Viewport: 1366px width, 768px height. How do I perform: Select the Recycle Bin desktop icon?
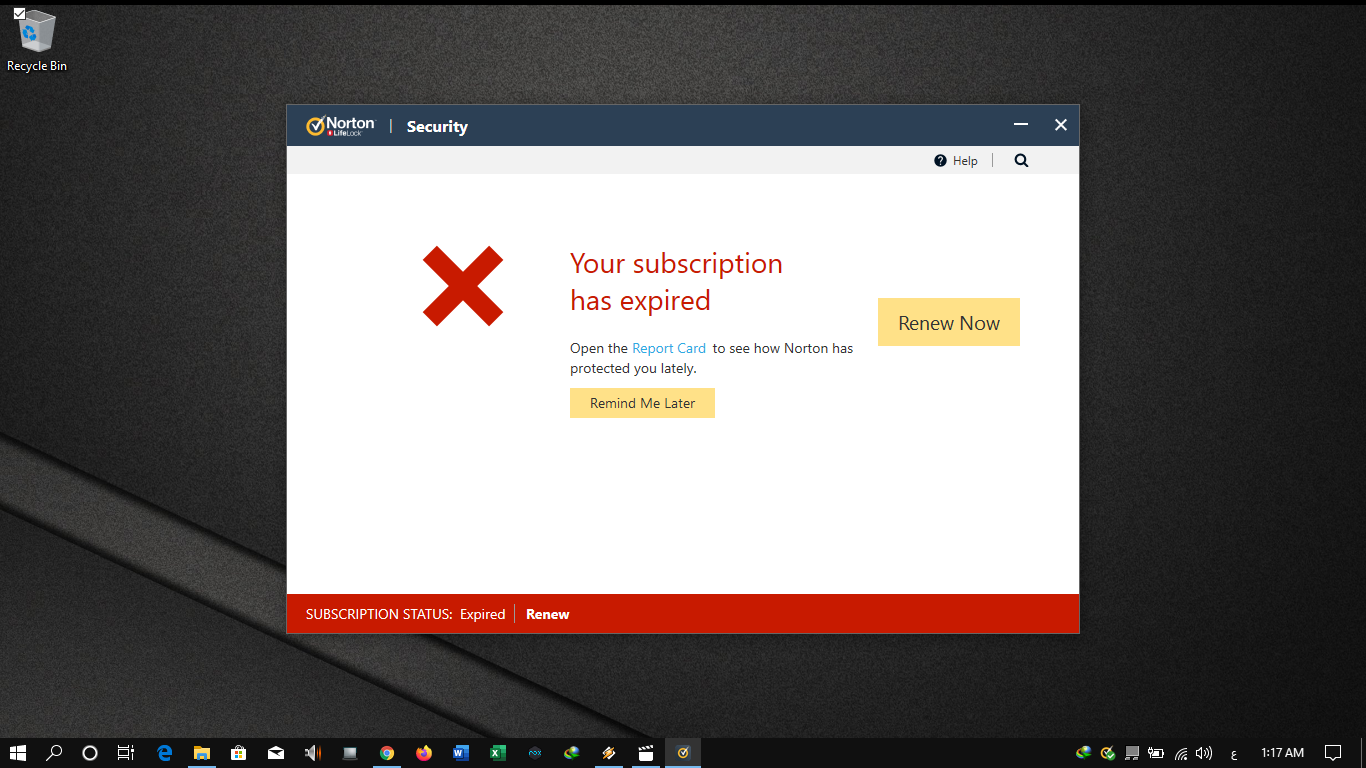37,40
